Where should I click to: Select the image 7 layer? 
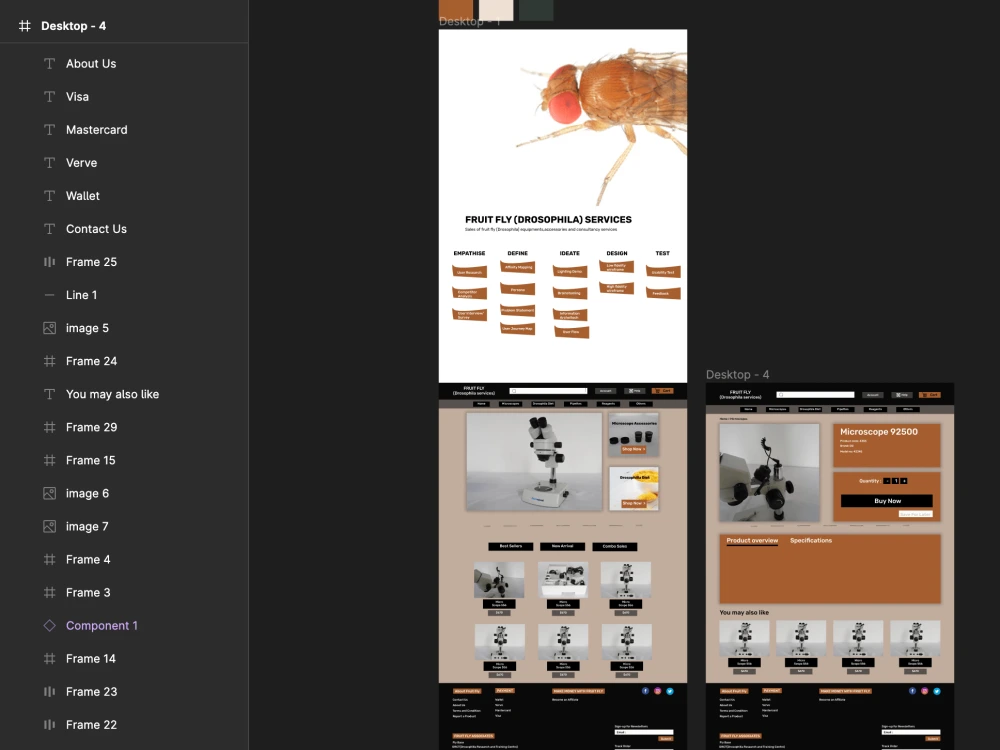[124, 527]
